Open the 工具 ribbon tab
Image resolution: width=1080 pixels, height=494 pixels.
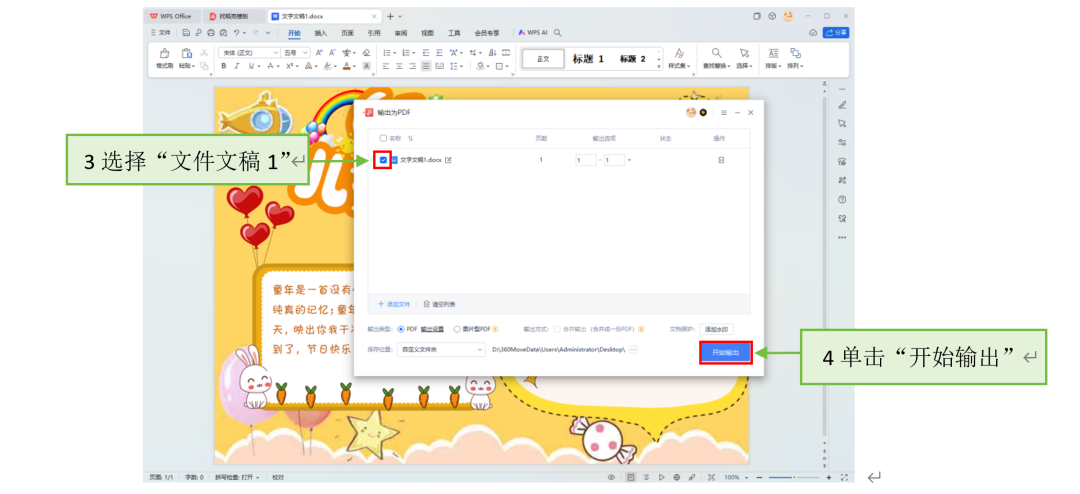click(x=454, y=32)
